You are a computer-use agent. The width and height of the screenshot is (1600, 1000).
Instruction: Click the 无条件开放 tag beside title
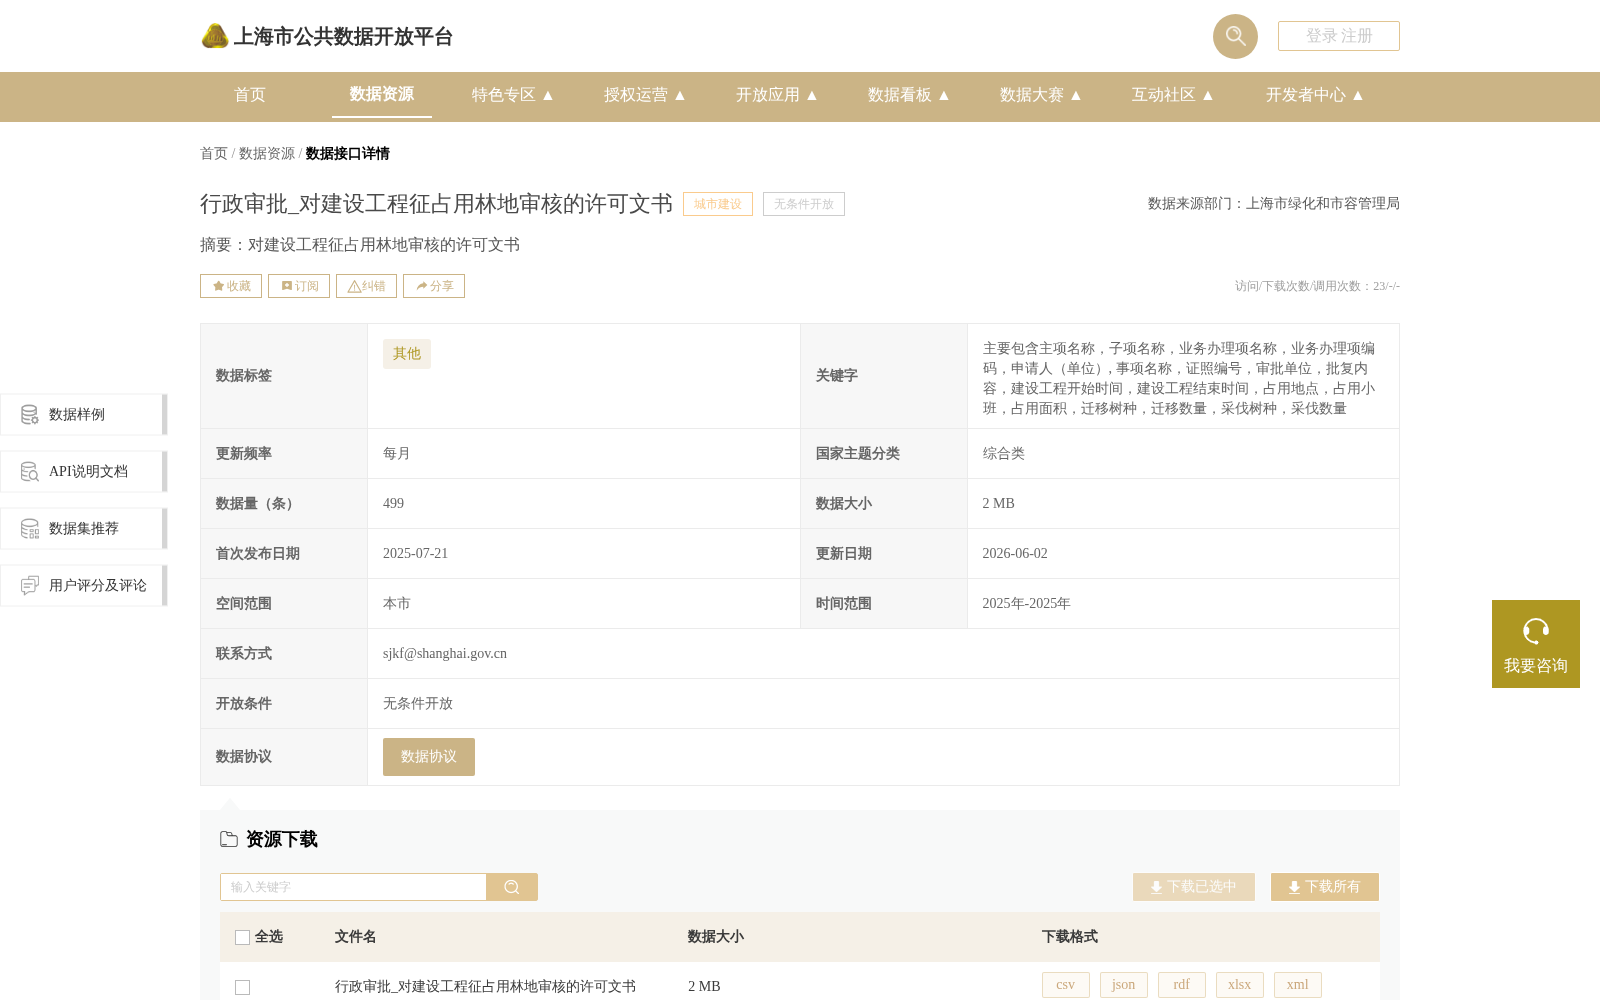[x=804, y=204]
